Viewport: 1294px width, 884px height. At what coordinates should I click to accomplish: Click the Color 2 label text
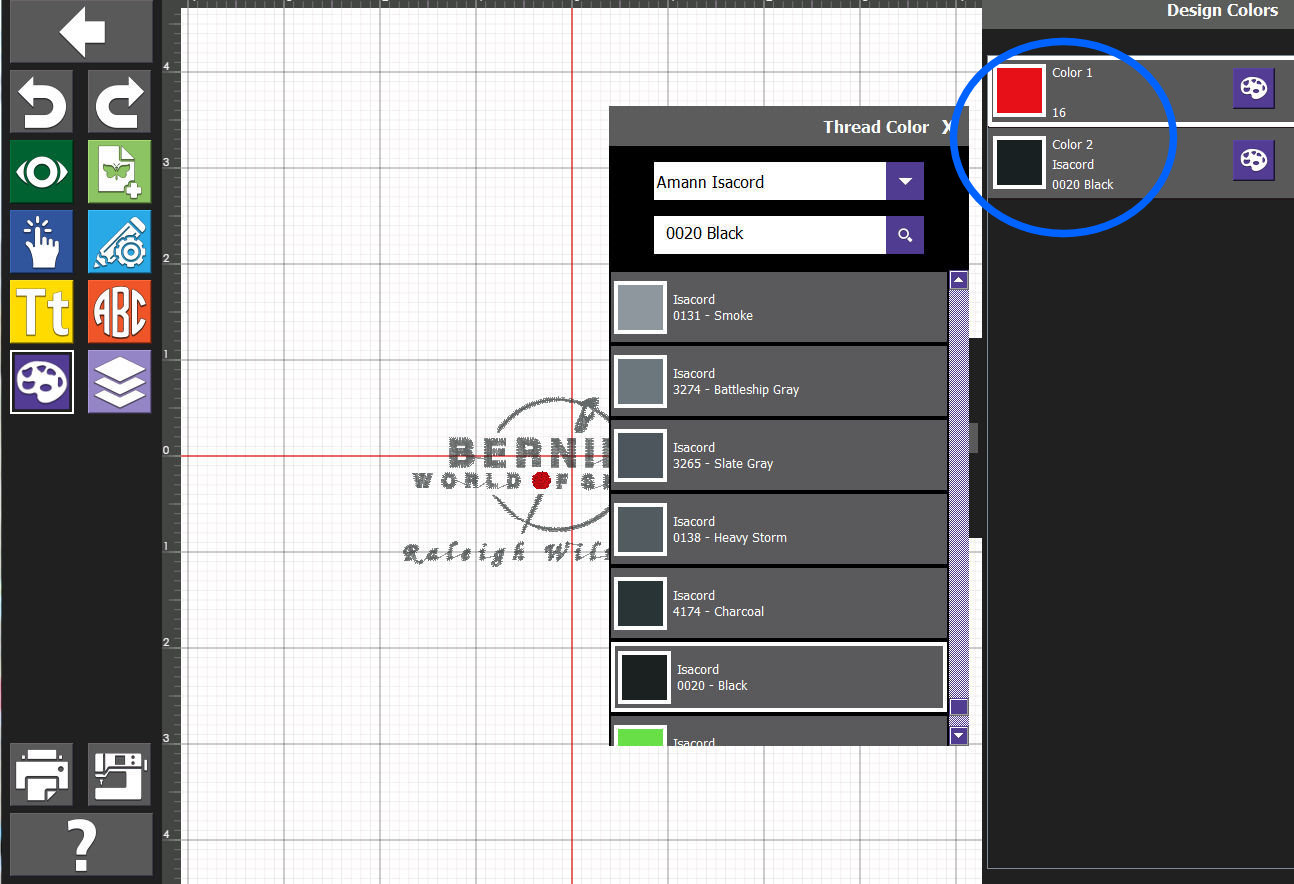click(1072, 145)
